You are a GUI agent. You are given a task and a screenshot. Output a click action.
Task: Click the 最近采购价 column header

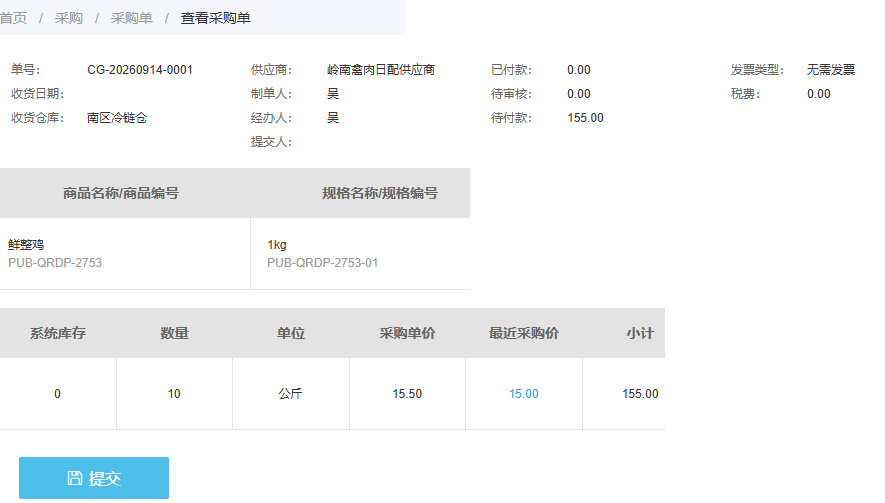pos(524,333)
